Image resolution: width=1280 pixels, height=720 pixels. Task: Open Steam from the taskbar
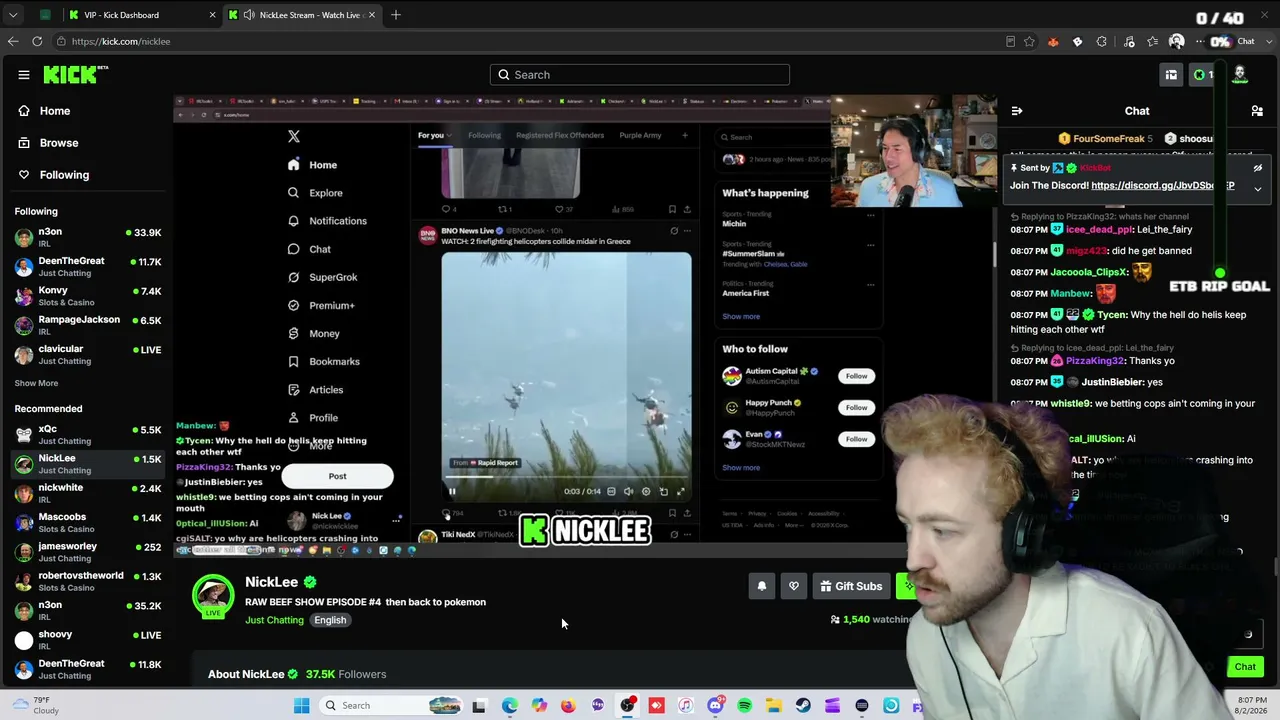click(x=803, y=706)
